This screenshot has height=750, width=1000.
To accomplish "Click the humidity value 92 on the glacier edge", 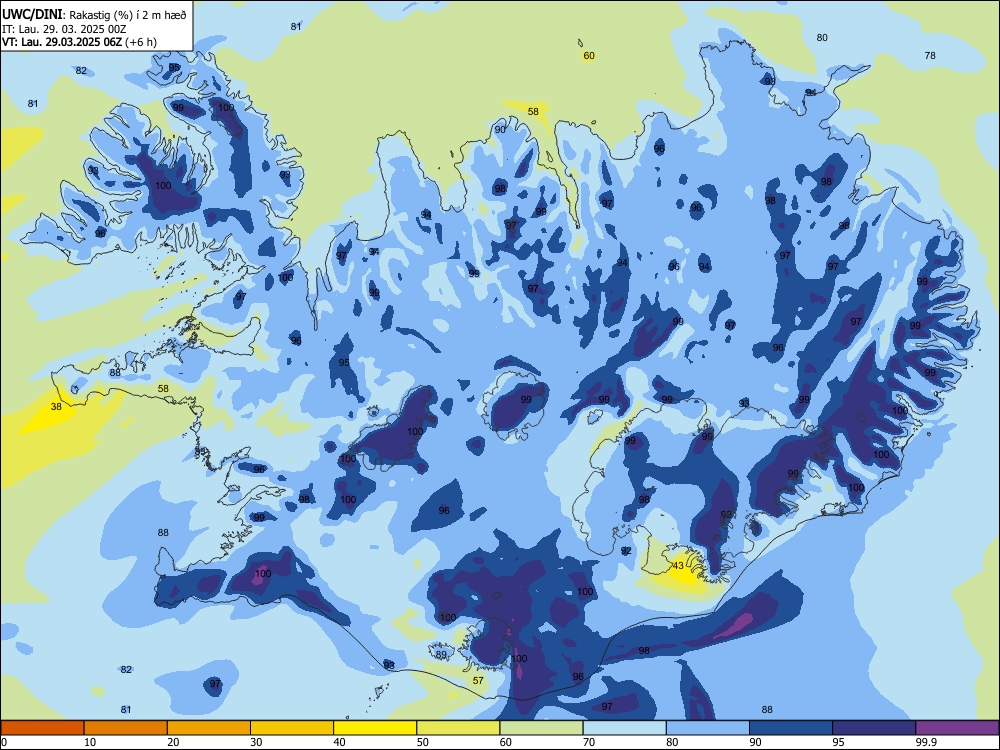I will (x=626, y=550).
